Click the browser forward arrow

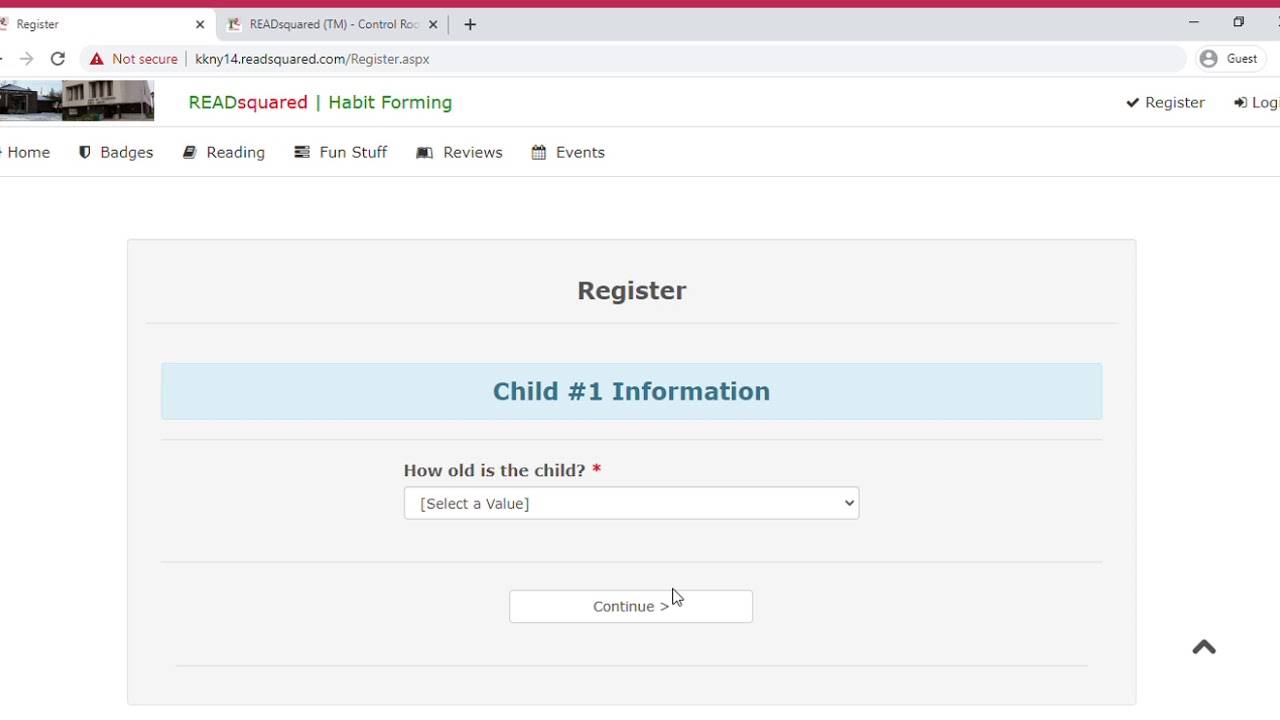[x=26, y=59]
